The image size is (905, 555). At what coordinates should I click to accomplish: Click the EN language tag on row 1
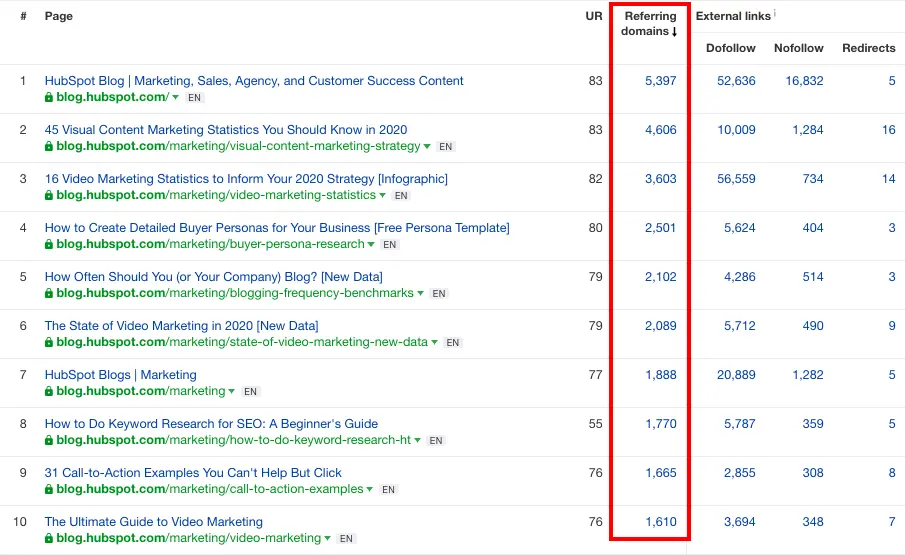(x=195, y=98)
